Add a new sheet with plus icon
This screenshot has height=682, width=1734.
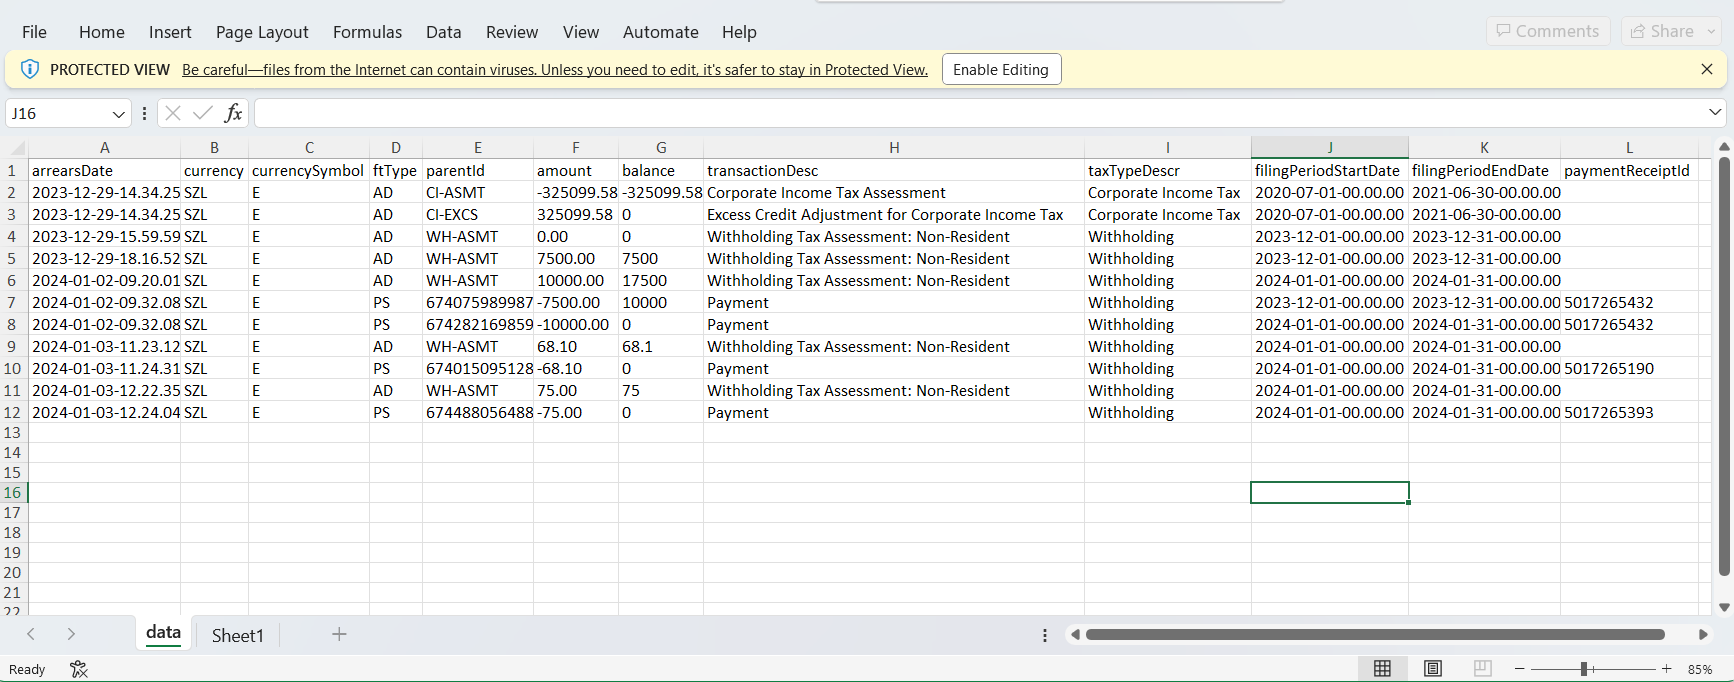coord(339,634)
